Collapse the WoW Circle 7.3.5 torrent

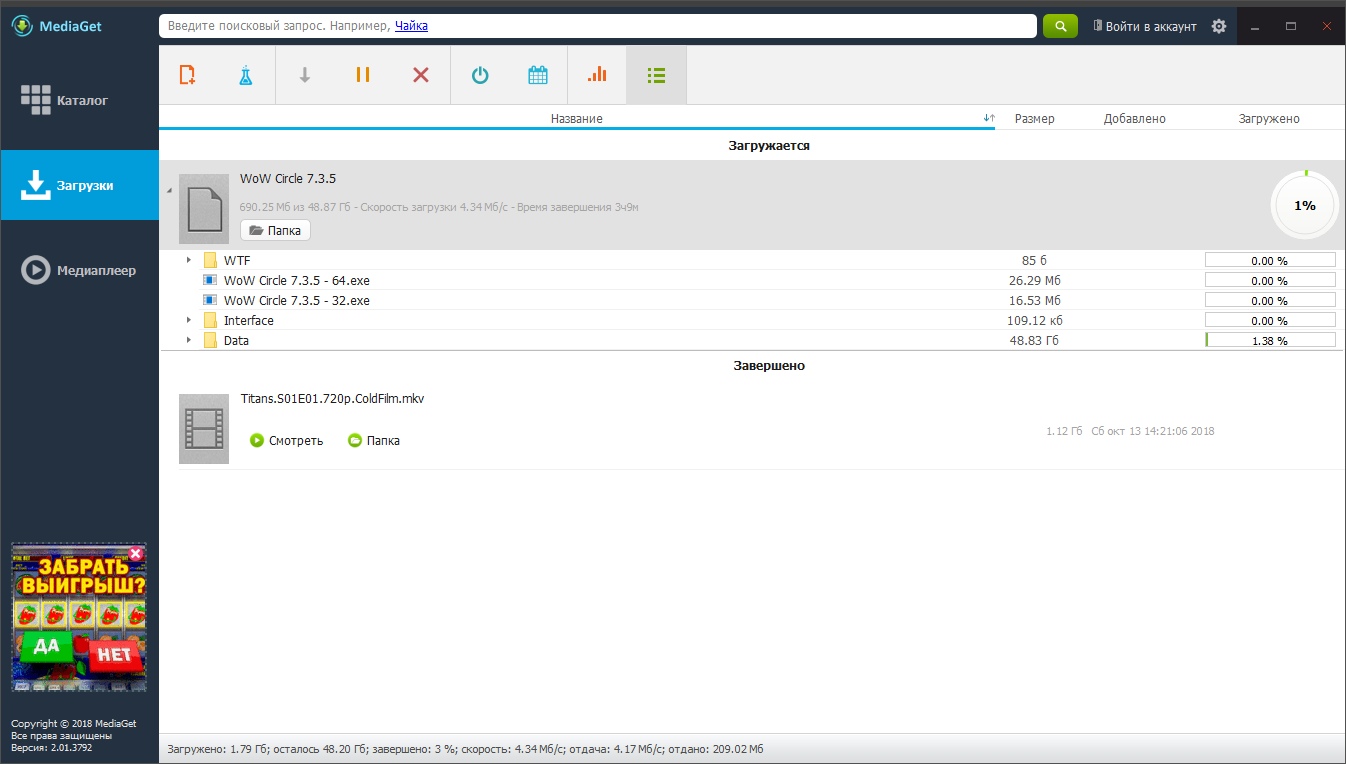pyautogui.click(x=169, y=190)
